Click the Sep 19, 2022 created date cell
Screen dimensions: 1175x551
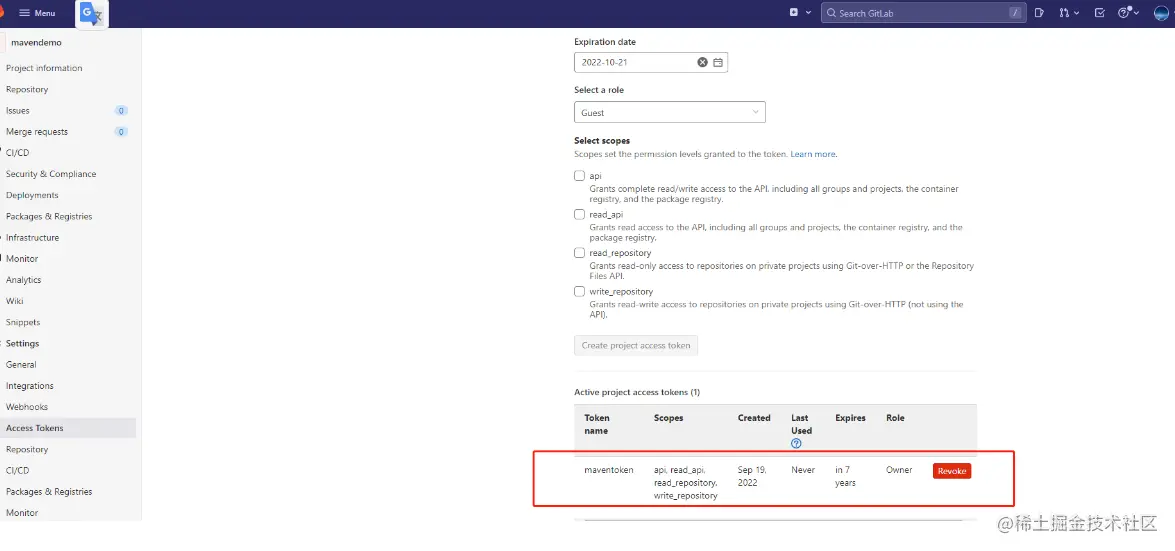click(x=752, y=476)
